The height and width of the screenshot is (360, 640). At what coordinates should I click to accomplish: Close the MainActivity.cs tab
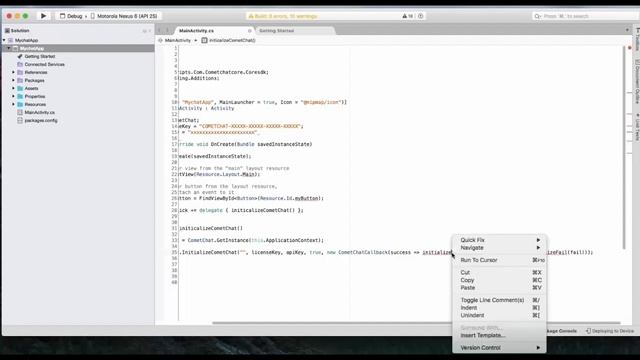pos(249,31)
